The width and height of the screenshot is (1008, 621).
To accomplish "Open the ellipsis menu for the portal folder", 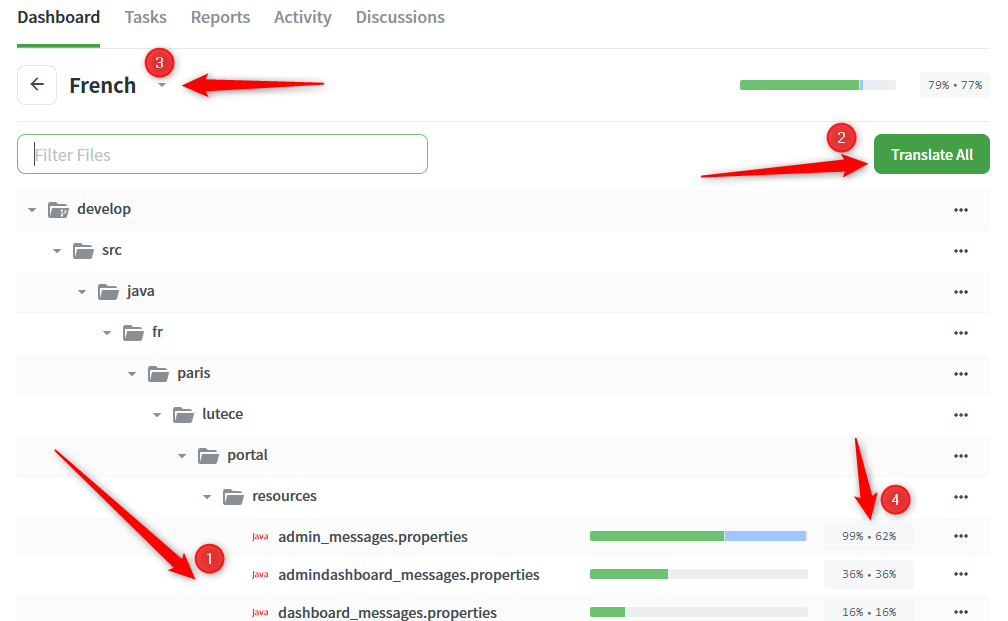I will click(x=961, y=455).
